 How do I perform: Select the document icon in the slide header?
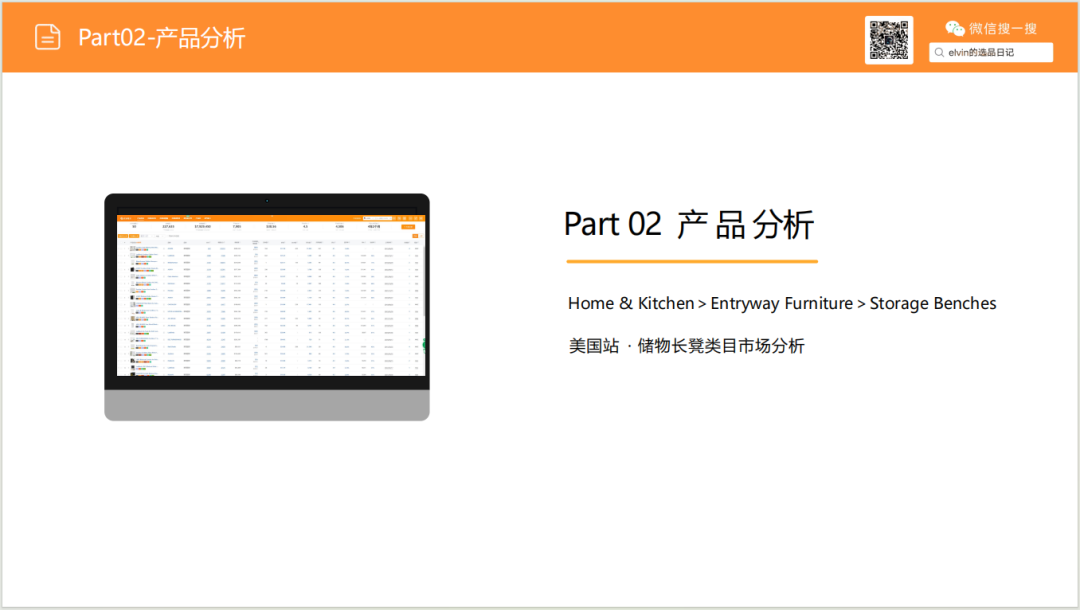pyautogui.click(x=48, y=36)
